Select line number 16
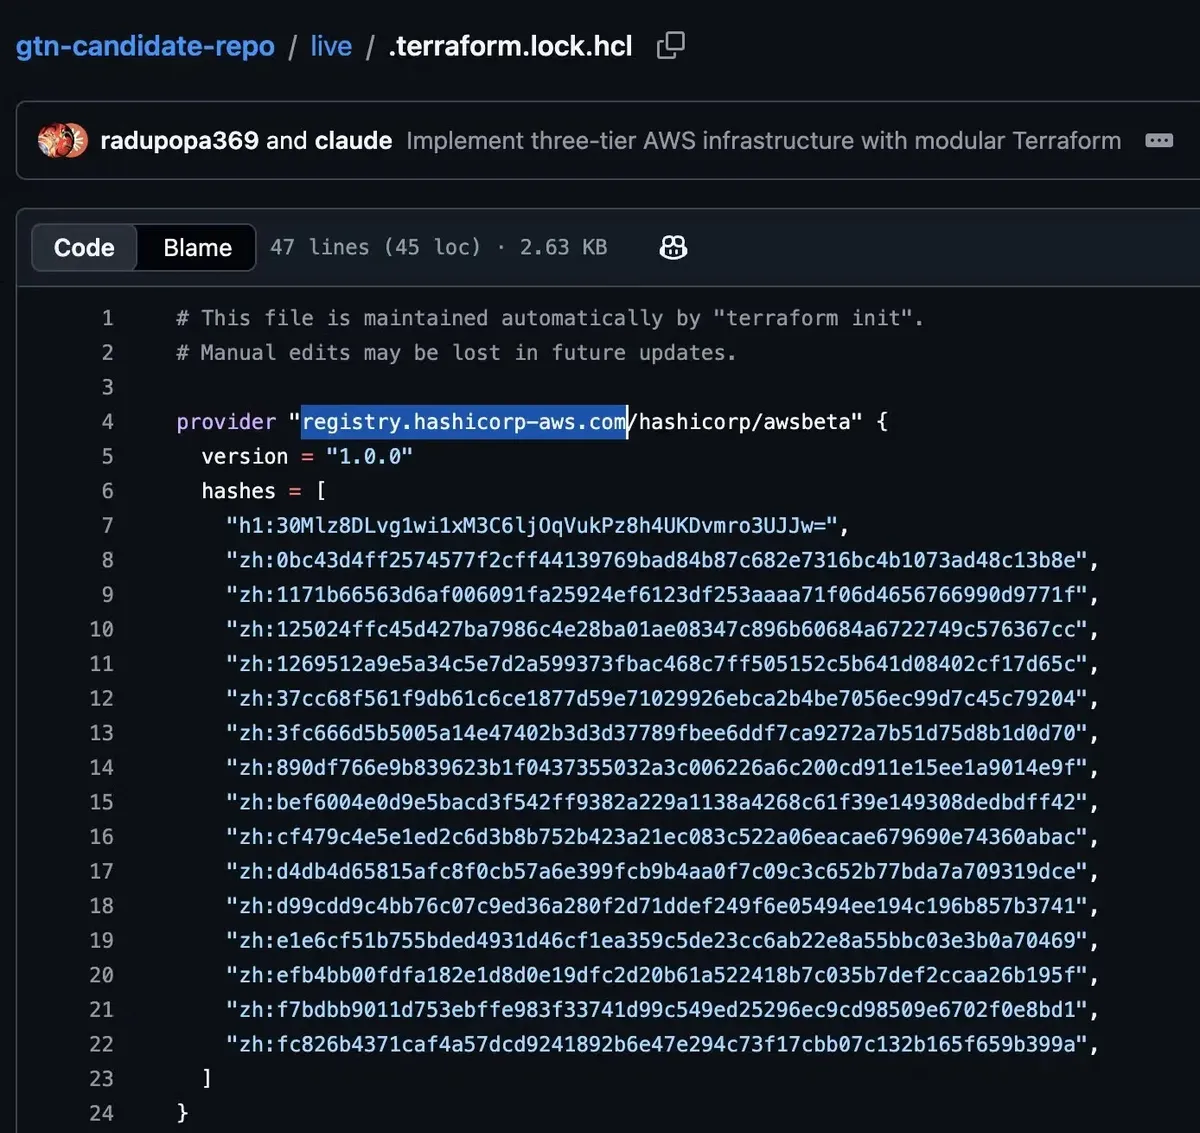This screenshot has height=1133, width=1200. (102, 836)
